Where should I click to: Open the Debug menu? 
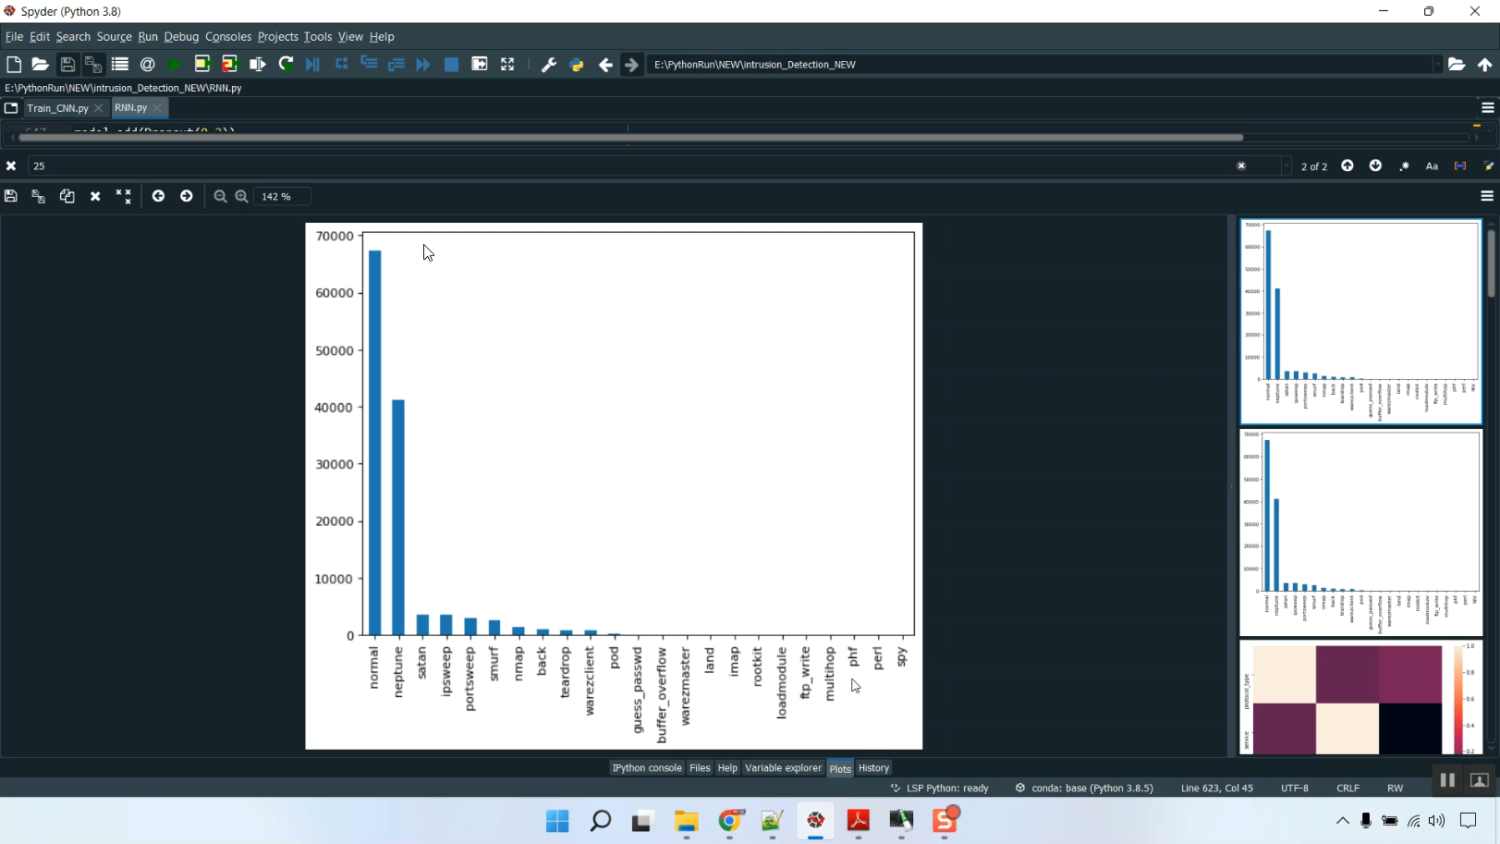coord(181,37)
